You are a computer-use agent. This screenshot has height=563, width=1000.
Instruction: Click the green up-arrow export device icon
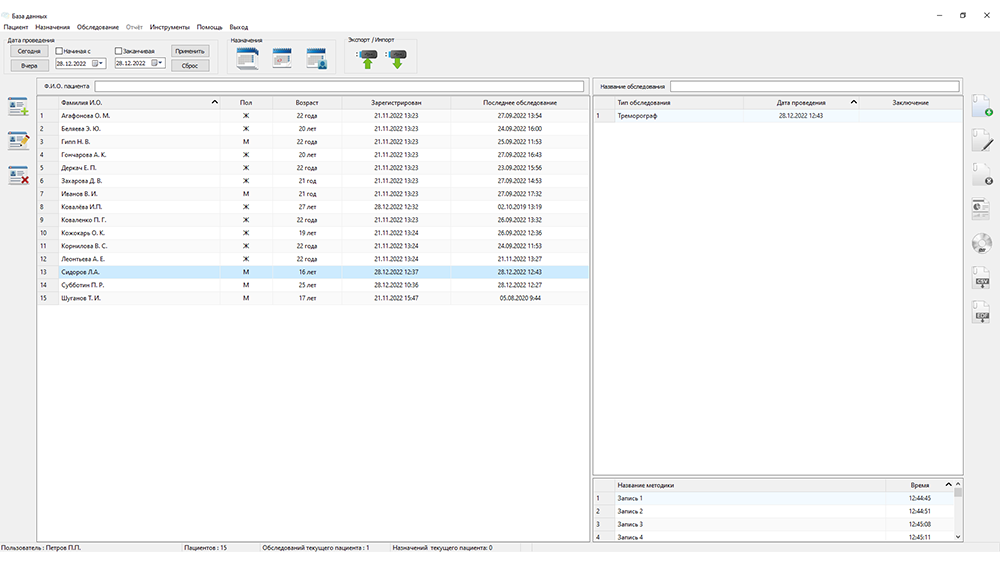tap(367, 58)
